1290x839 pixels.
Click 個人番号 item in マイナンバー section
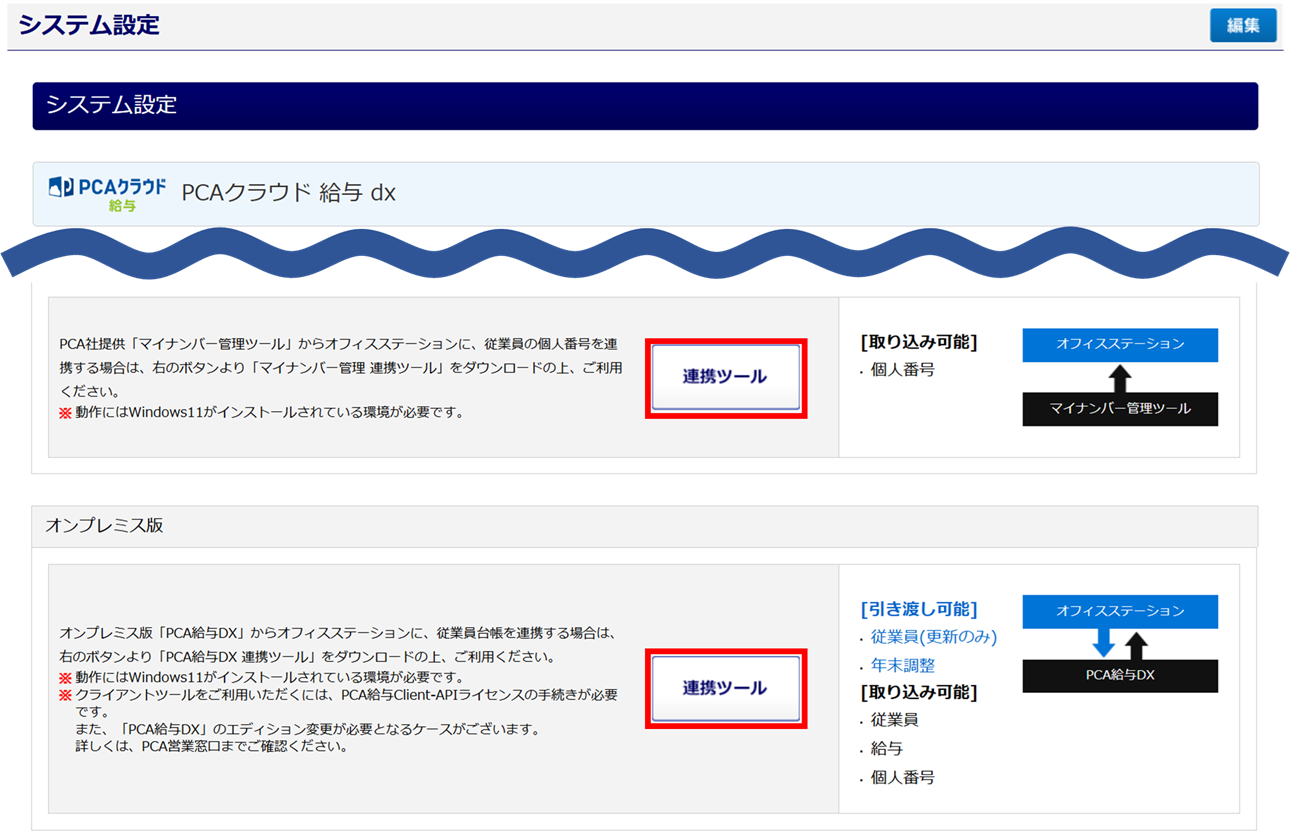coord(902,370)
